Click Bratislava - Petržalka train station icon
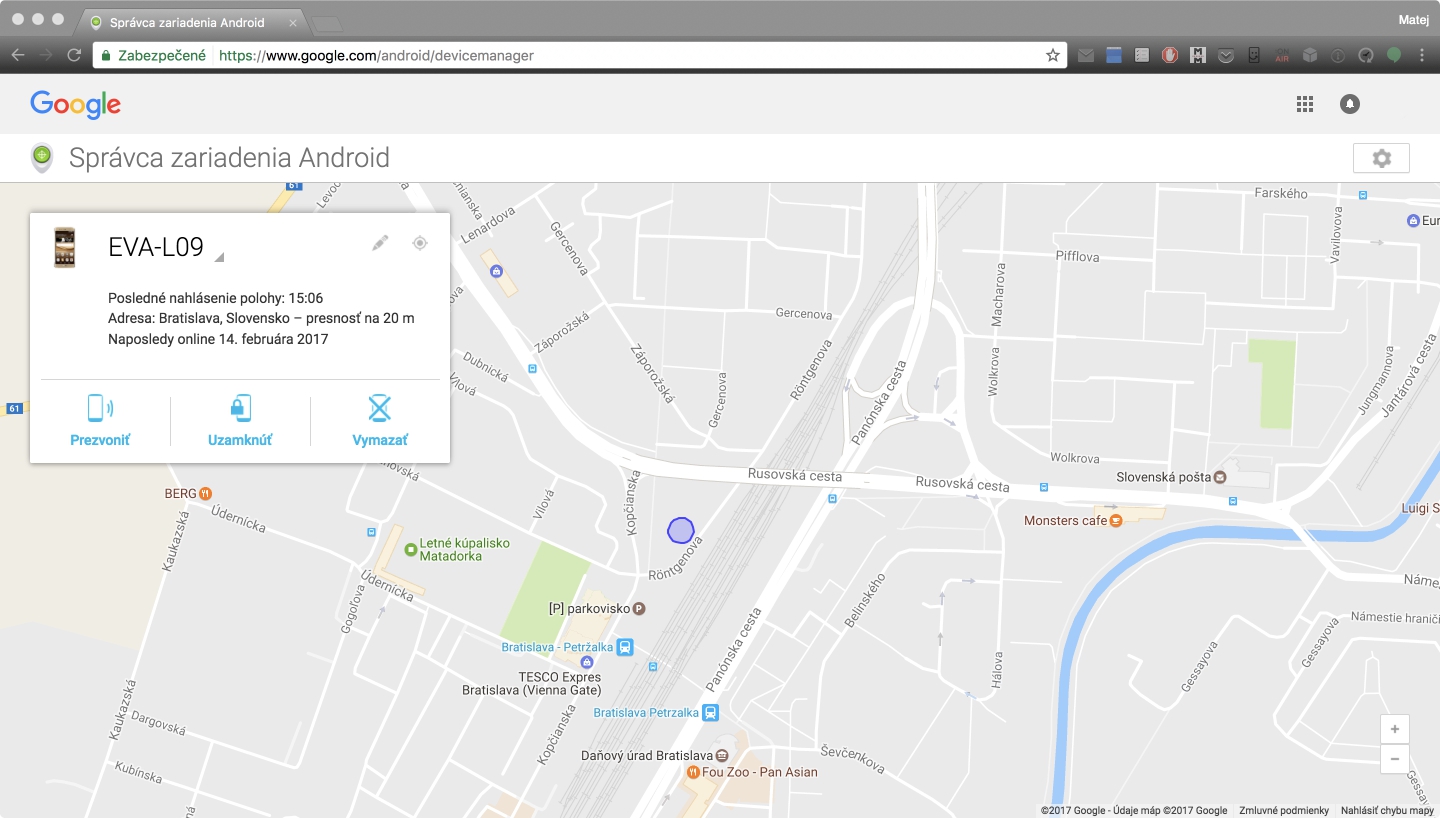Screen dimensions: 1440x818 [x=625, y=647]
